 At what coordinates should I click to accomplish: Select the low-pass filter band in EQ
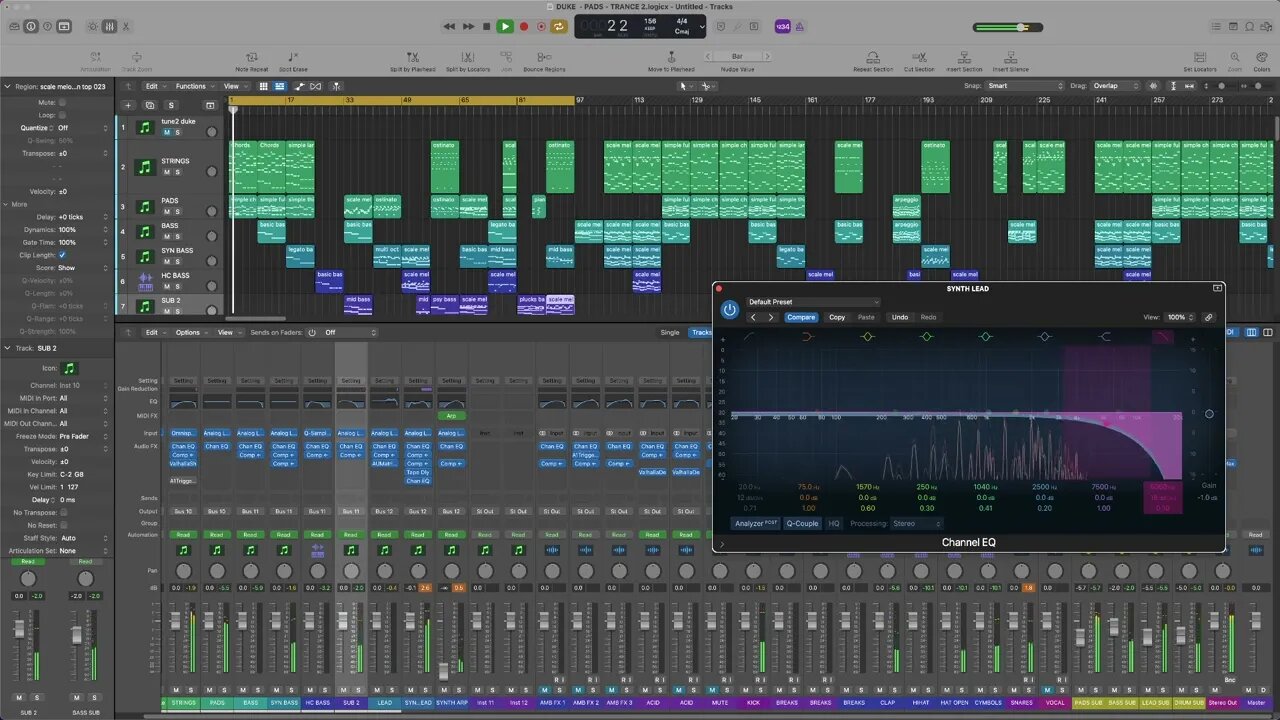click(1163, 337)
